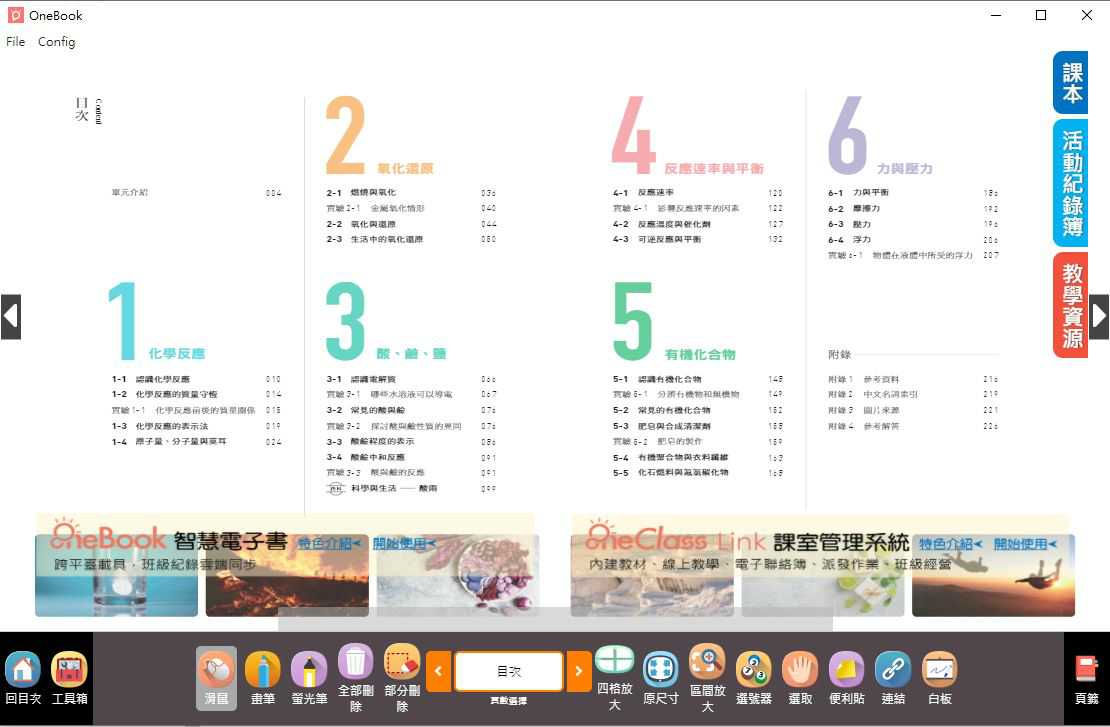Open the 工具箱 toolbox
Viewport: 1110px width, 727px height.
point(69,677)
